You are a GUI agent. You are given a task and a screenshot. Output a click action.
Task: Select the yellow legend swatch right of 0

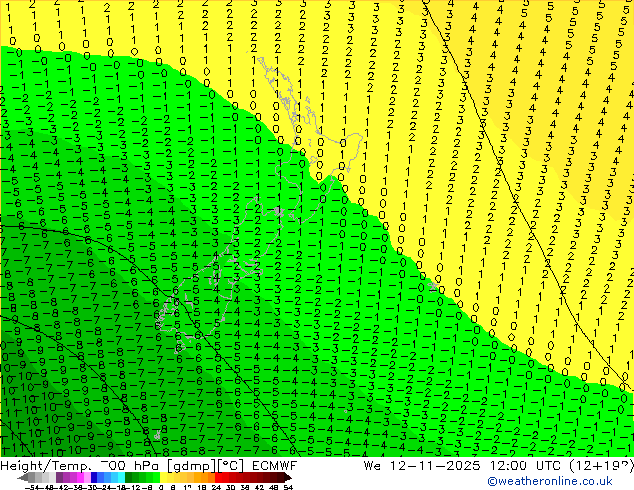[x=163, y=477]
